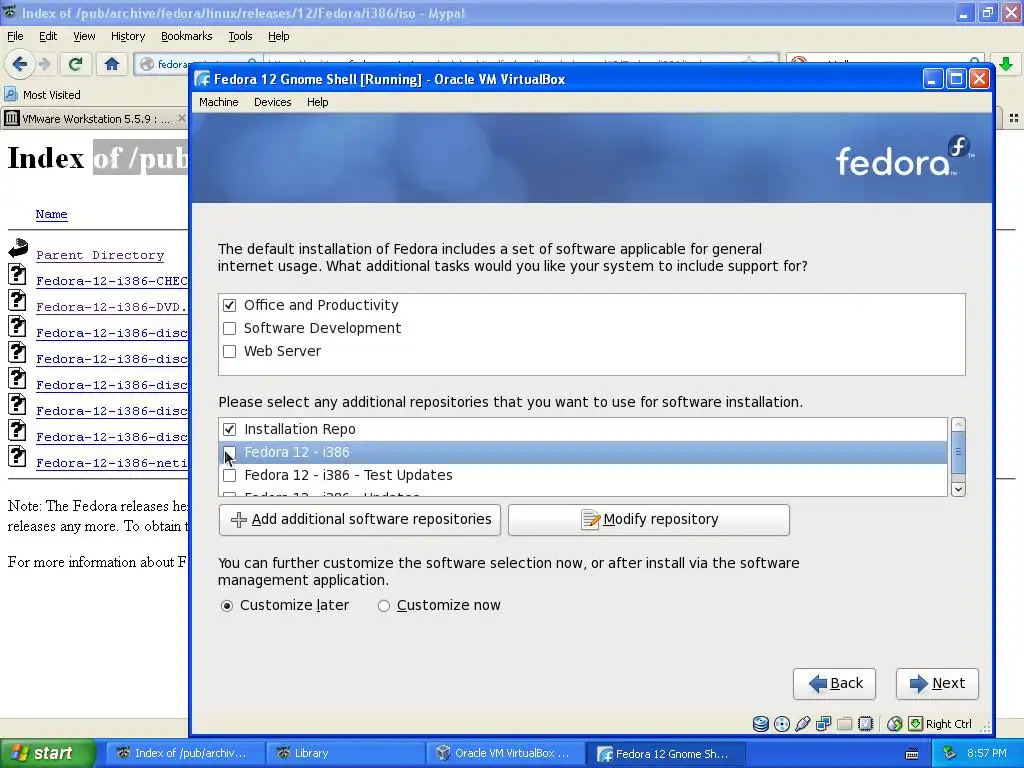Open VirtualBox Machine menu
The height and width of the screenshot is (768, 1024).
pyautogui.click(x=219, y=102)
